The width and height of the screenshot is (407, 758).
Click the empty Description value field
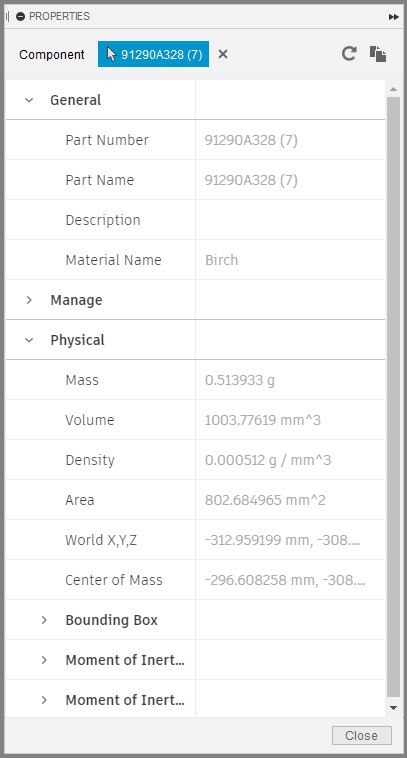[x=291, y=220]
